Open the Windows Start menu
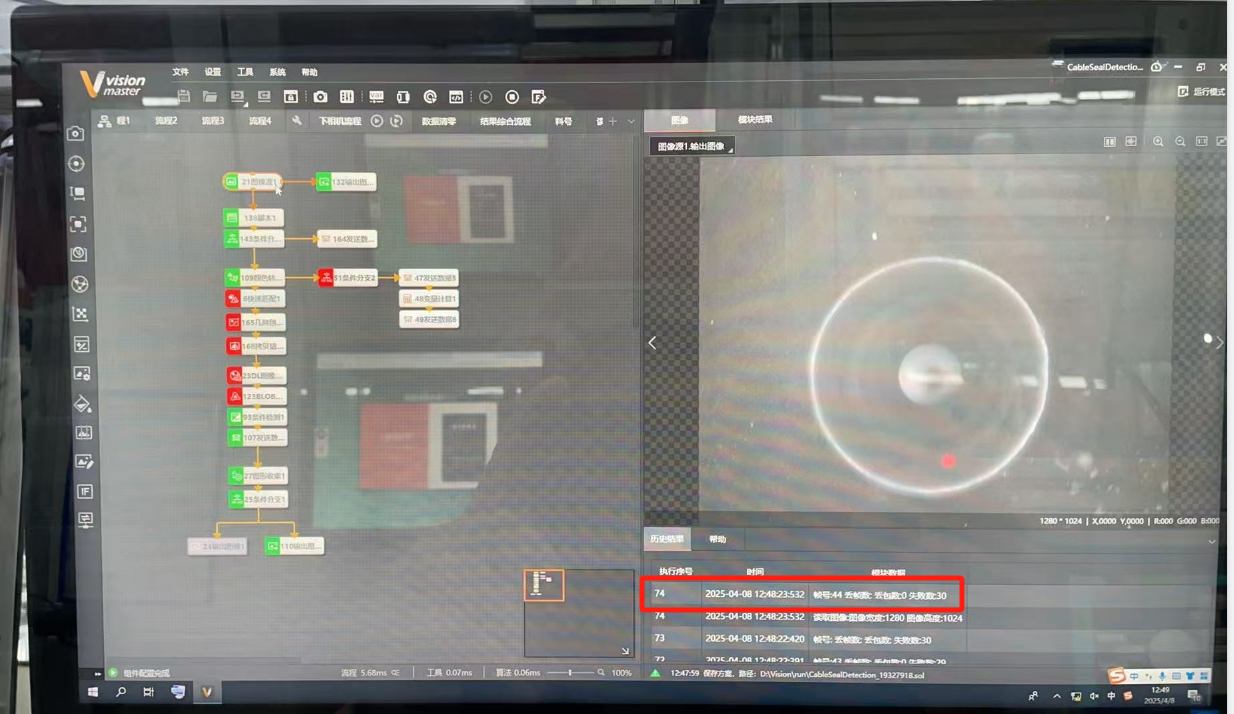 tap(93, 692)
